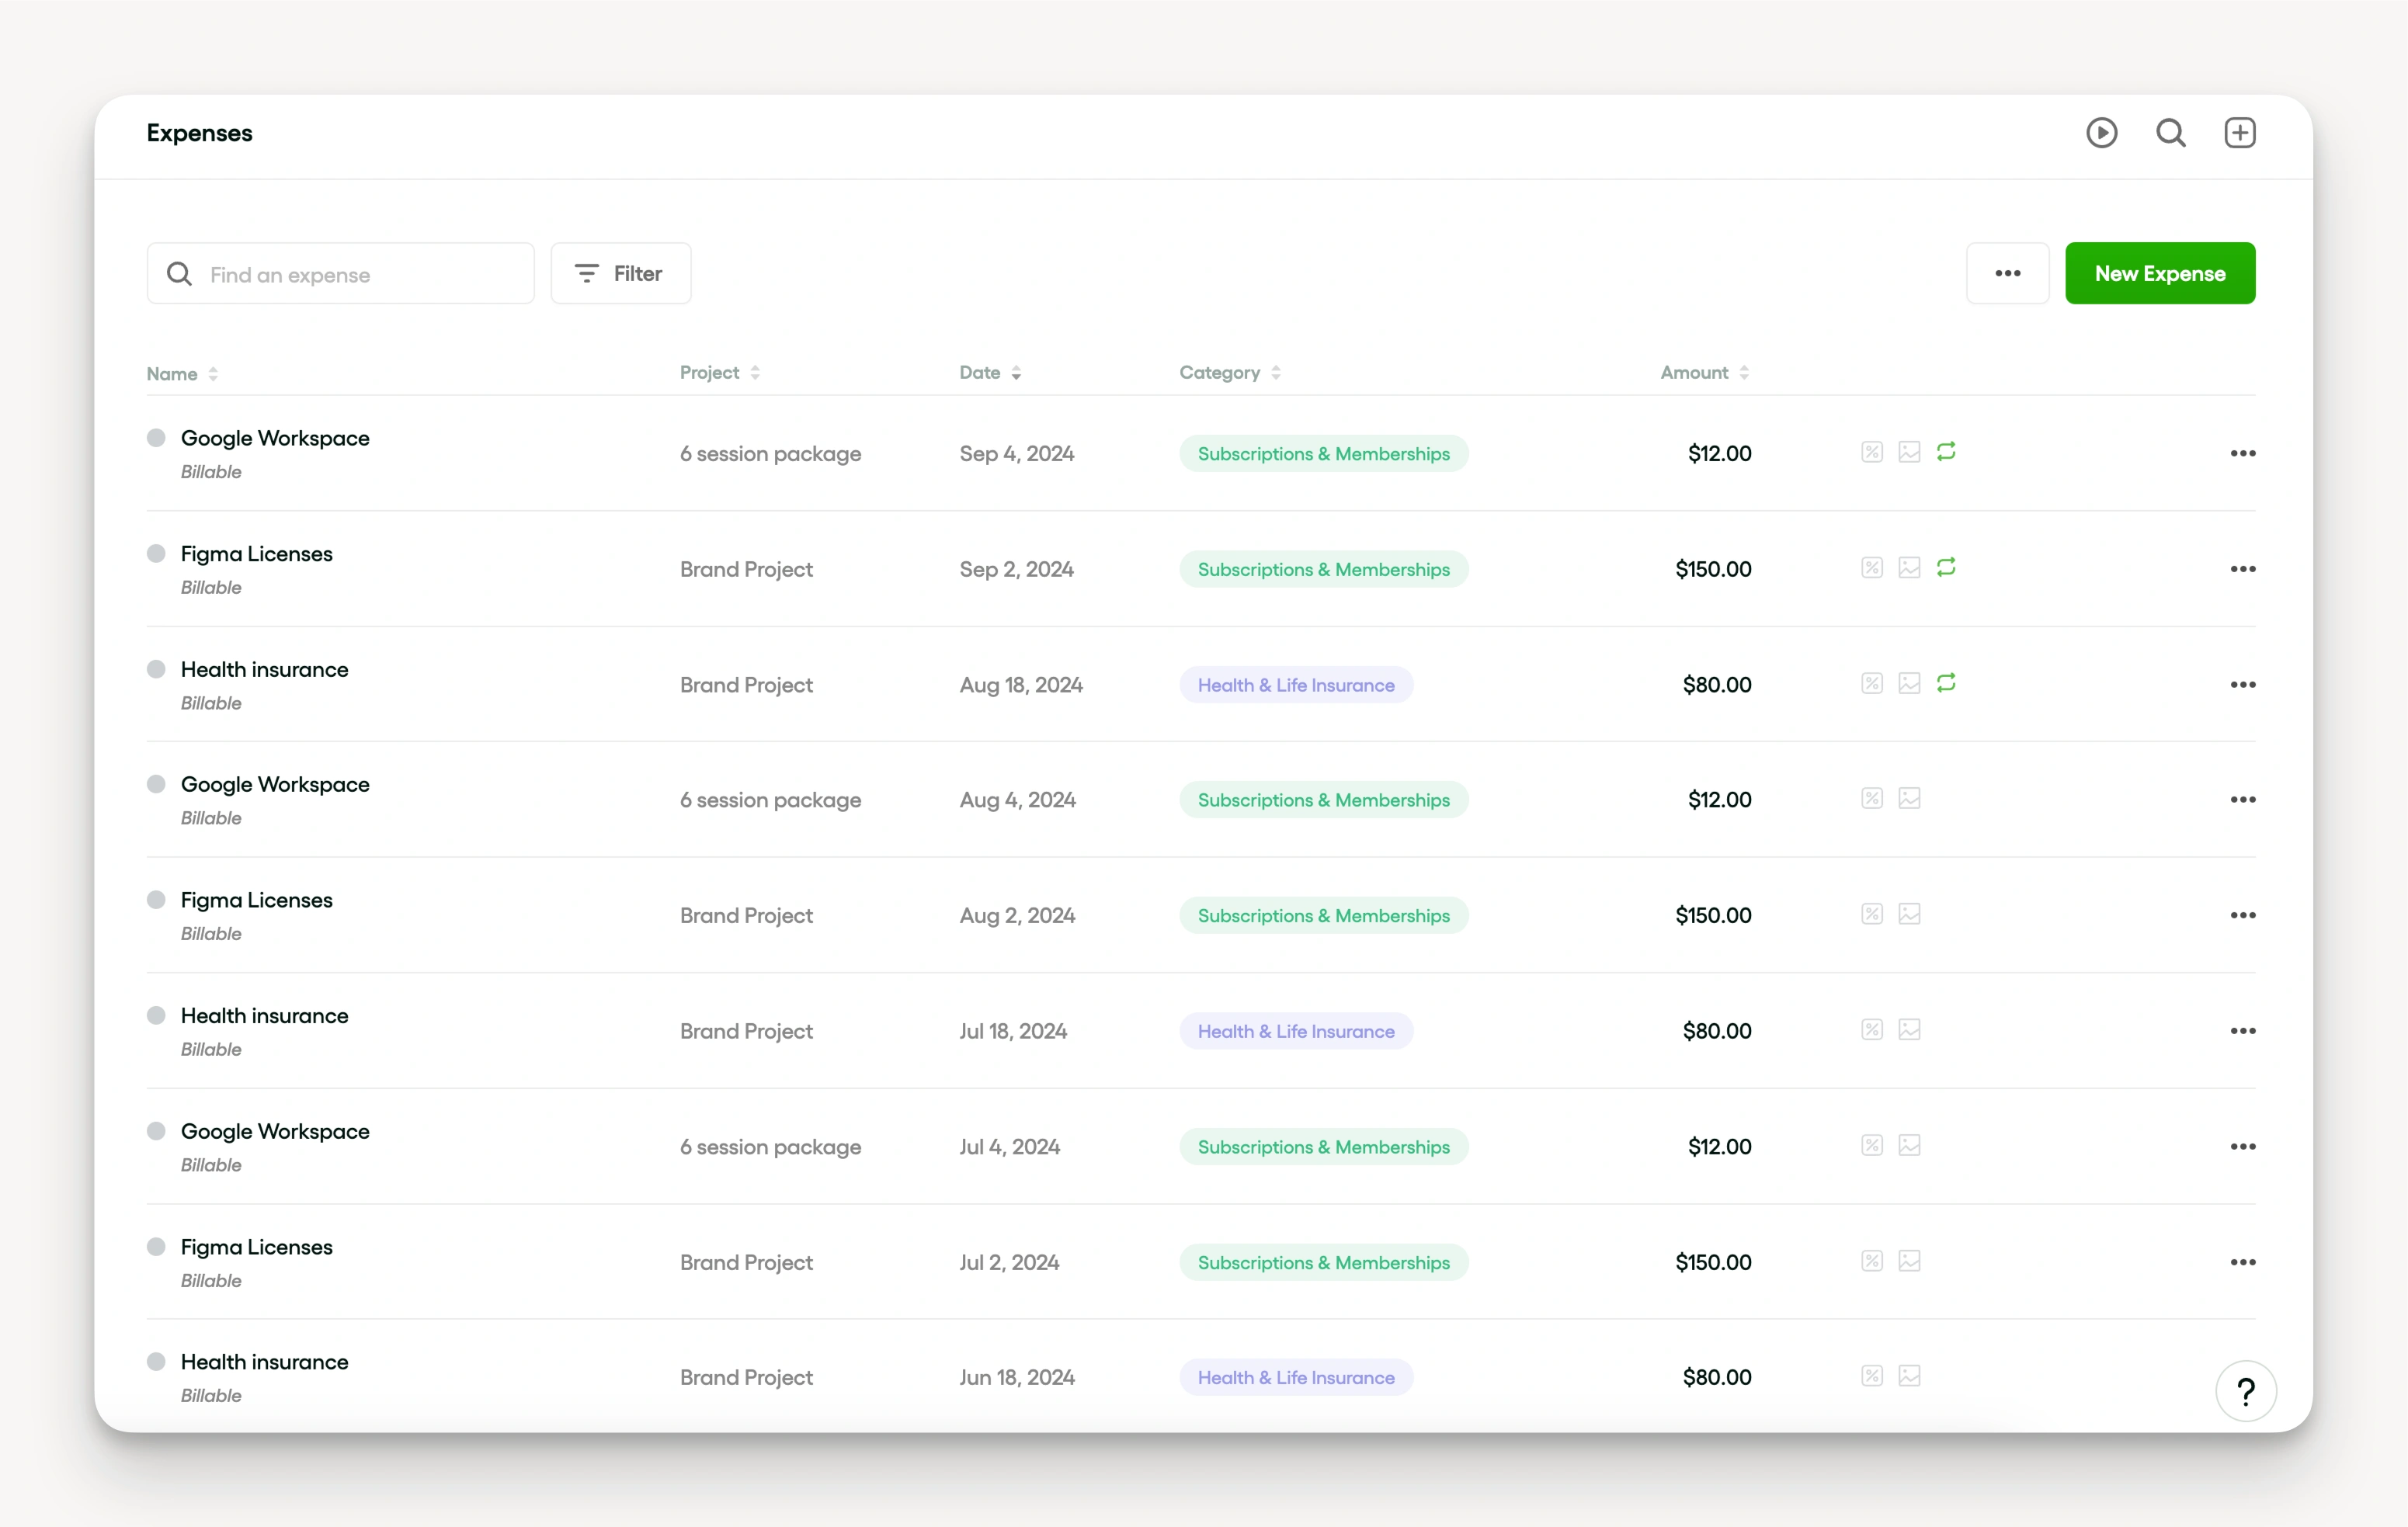
Task: Open the toolbar three-dots options menu
Action: pyautogui.click(x=2007, y=273)
